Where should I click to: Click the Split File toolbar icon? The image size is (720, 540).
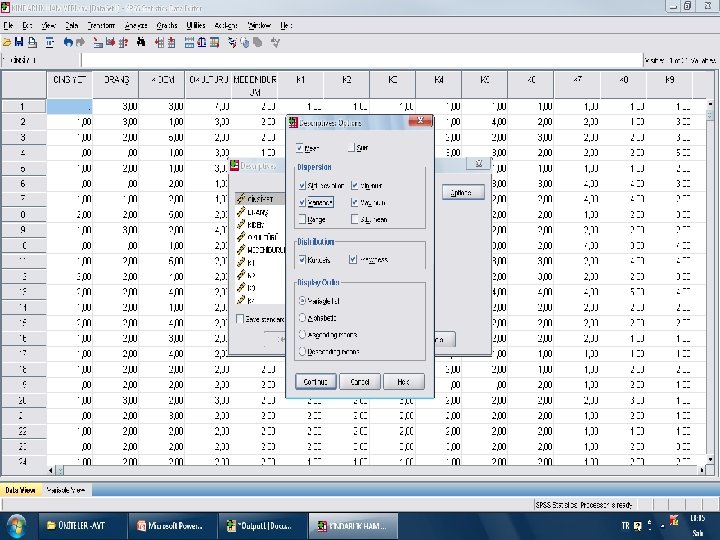[x=189, y=43]
